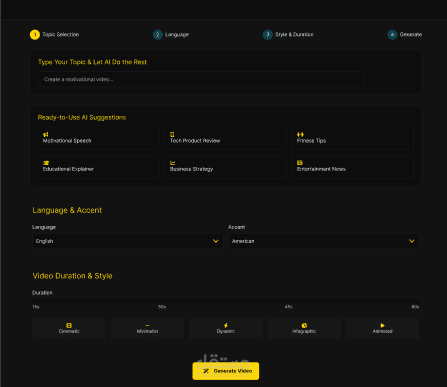Click the 45s duration label

click(x=289, y=307)
